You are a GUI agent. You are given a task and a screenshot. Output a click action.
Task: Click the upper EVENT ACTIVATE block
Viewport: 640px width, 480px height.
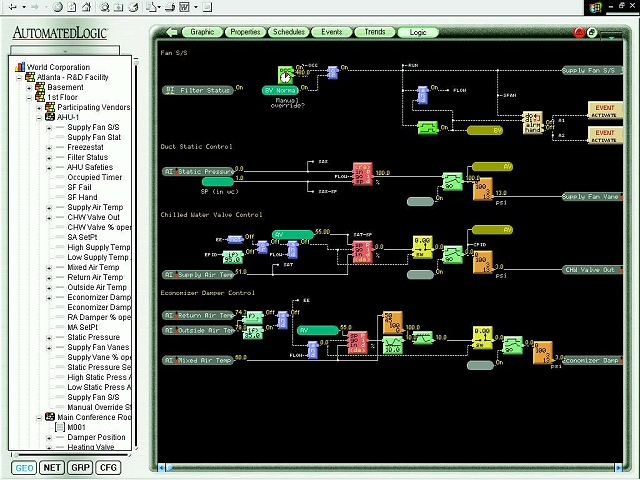605,111
